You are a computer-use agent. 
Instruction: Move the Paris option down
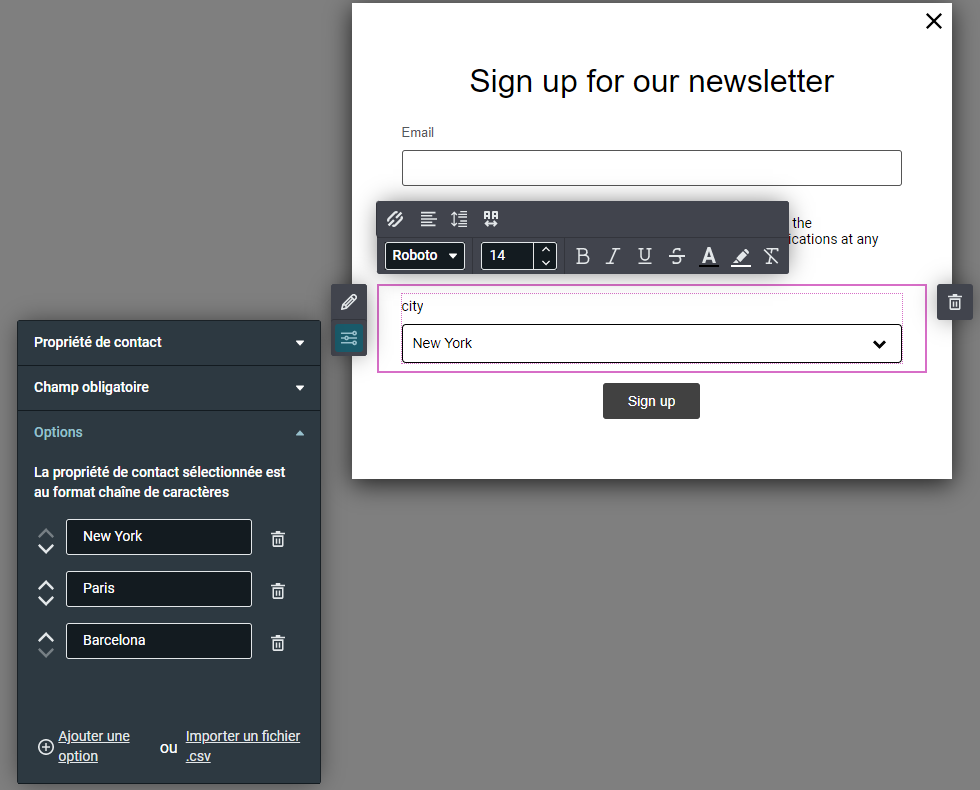point(46,601)
